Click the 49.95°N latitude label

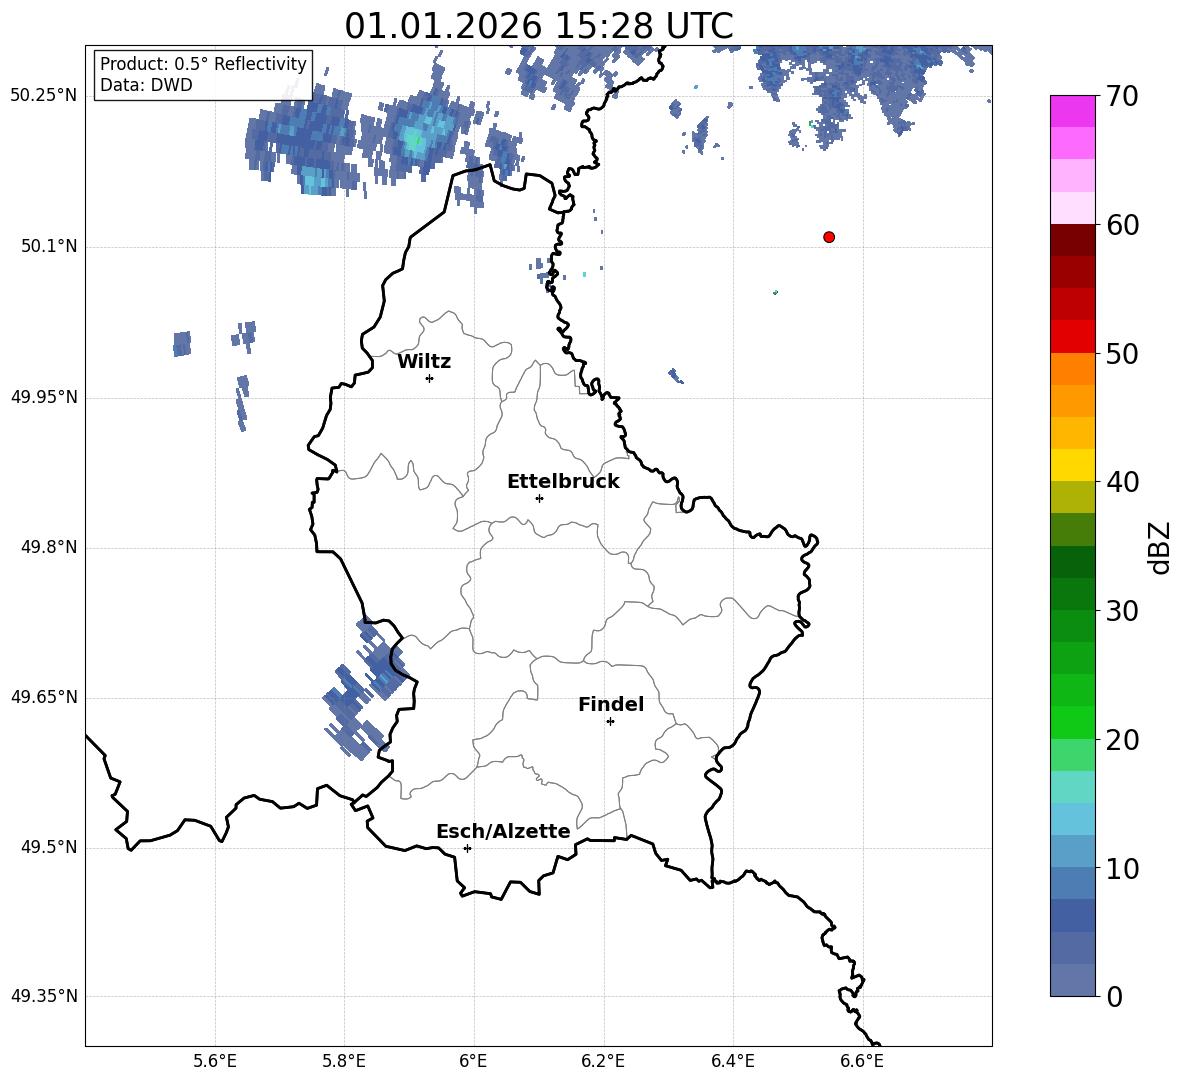pos(44,396)
